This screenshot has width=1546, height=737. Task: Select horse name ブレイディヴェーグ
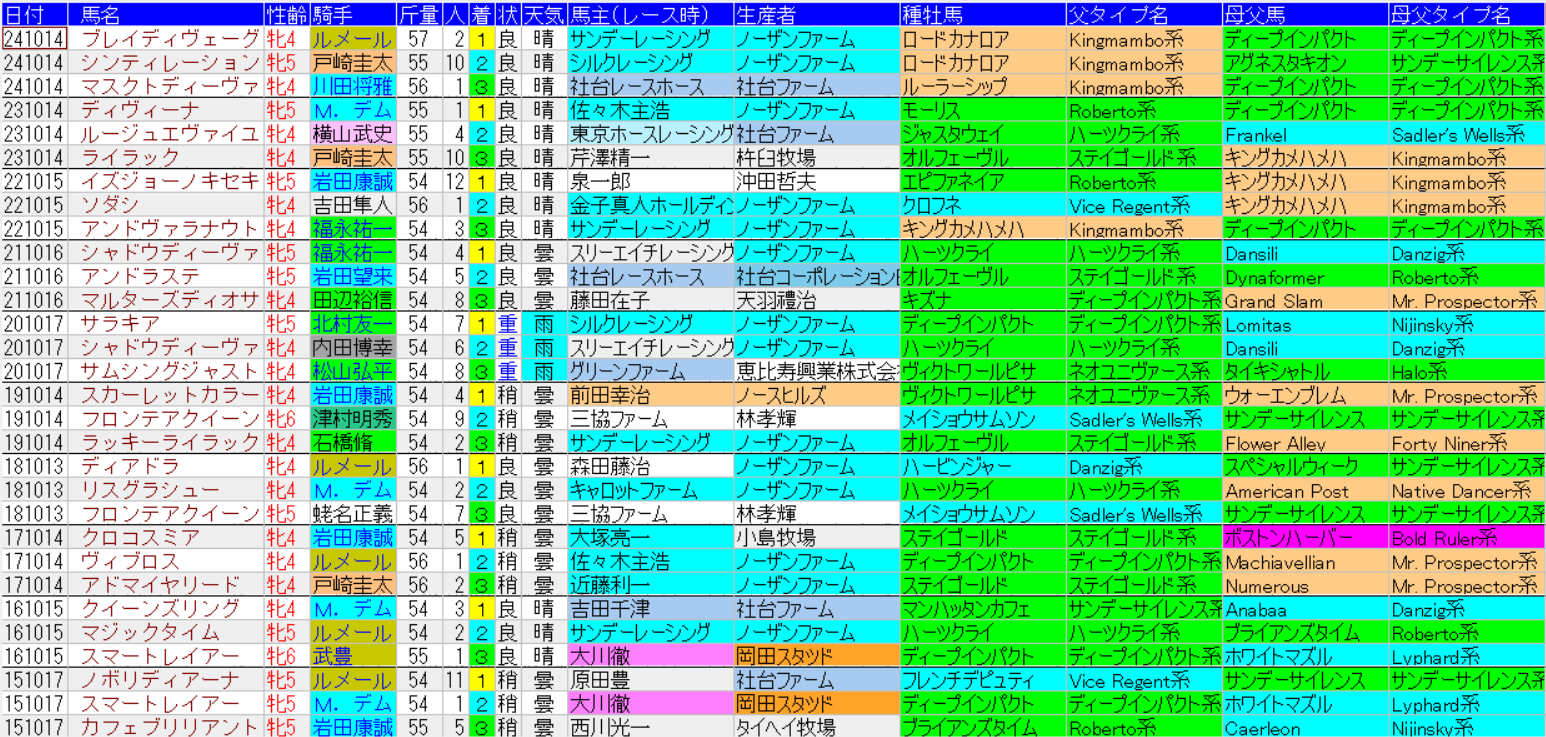coord(166,39)
